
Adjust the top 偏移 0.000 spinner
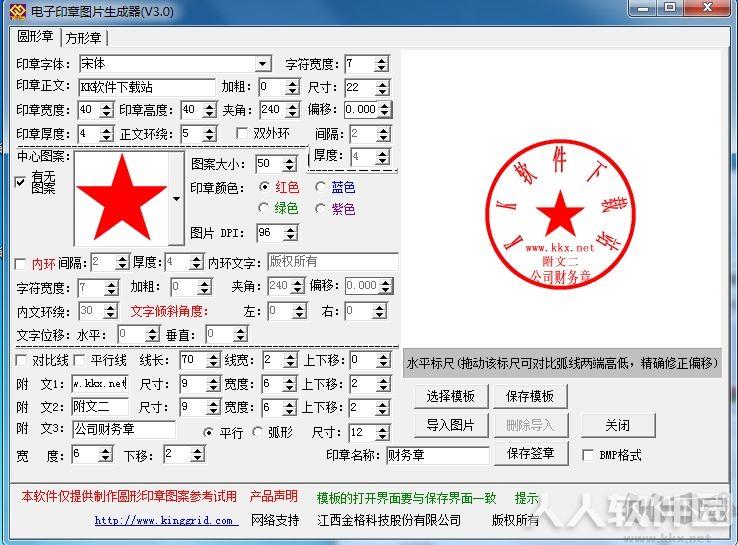[385, 110]
